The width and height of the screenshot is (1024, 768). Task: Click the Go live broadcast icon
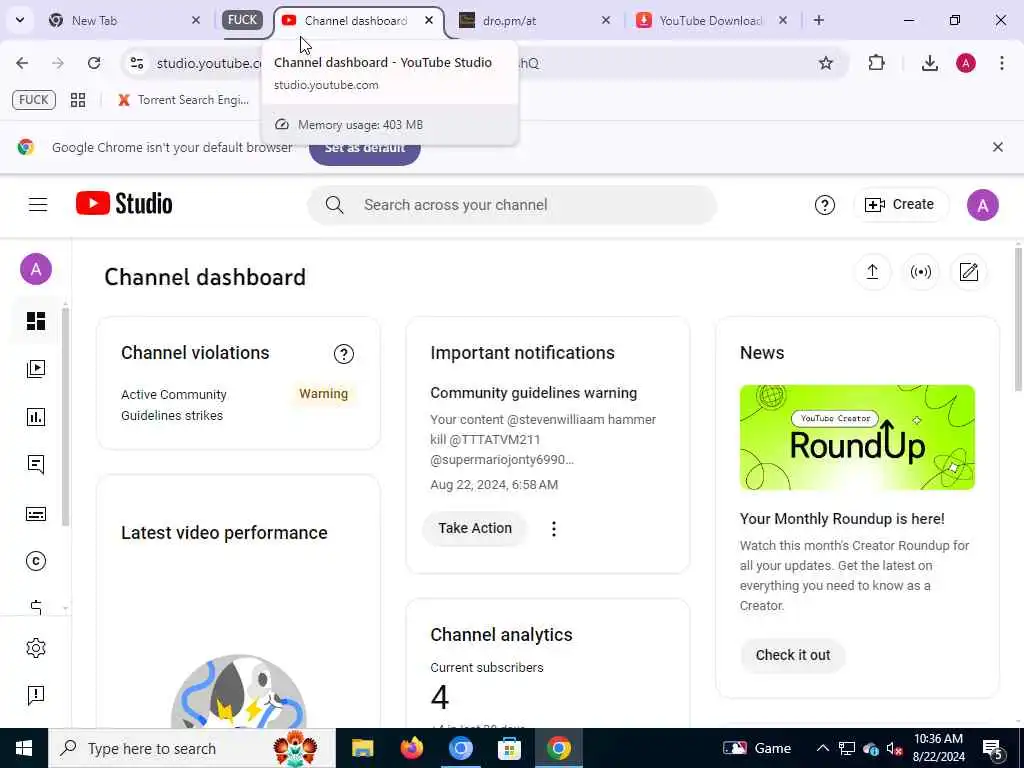pos(921,272)
